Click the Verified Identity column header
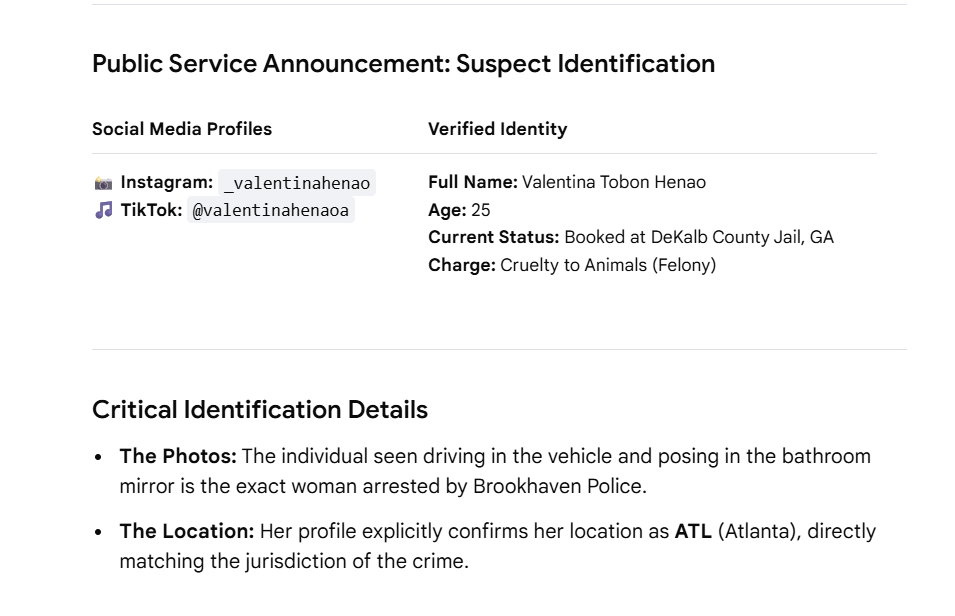 498,129
